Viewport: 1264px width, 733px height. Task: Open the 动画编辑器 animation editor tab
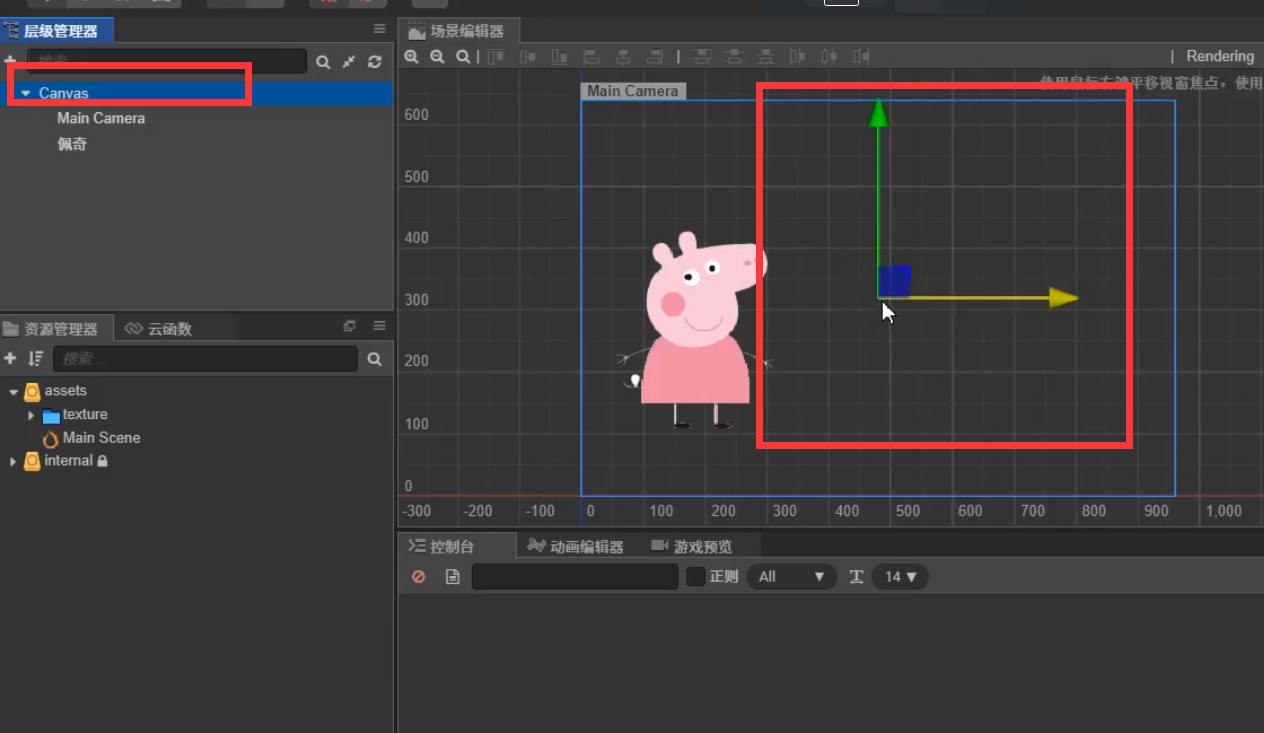point(577,546)
